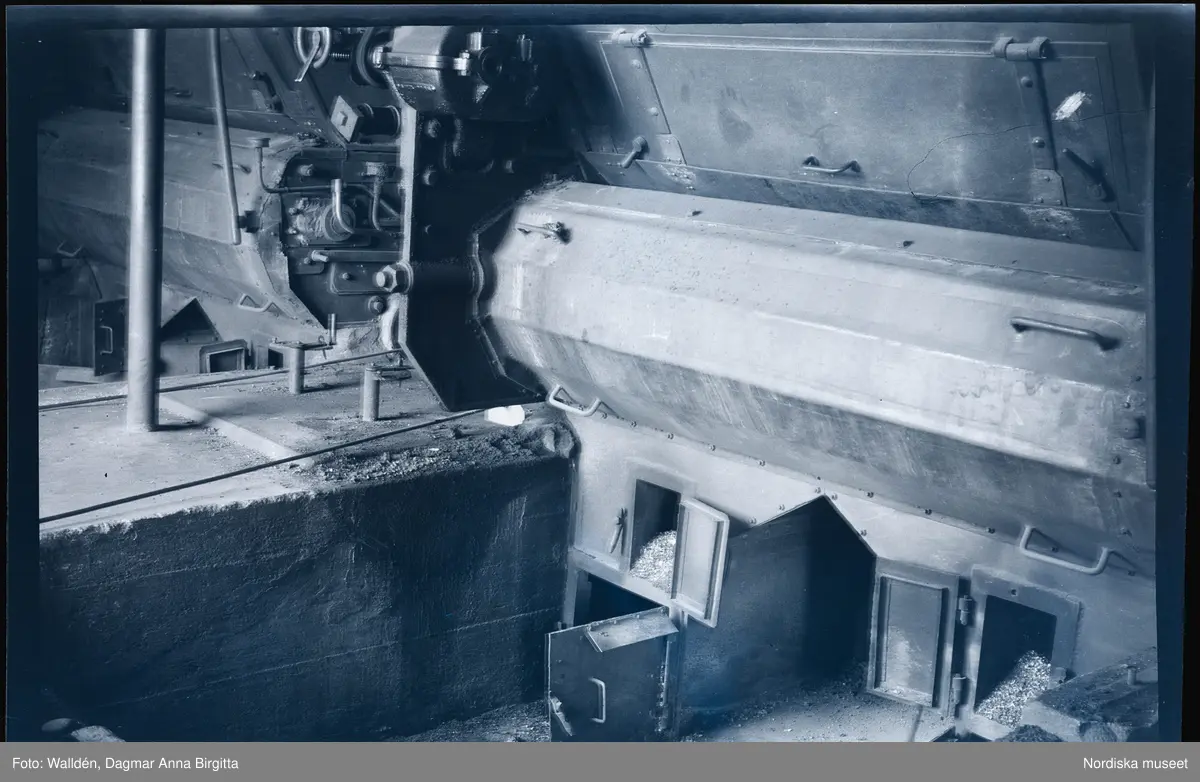1200x782 pixels.
Task: Click the closed hatch door left of right opening
Action: pos(910,640)
